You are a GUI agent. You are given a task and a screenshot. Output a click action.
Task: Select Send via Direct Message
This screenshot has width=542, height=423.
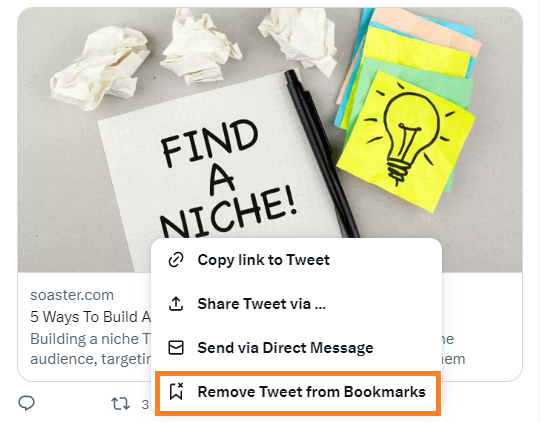297,348
